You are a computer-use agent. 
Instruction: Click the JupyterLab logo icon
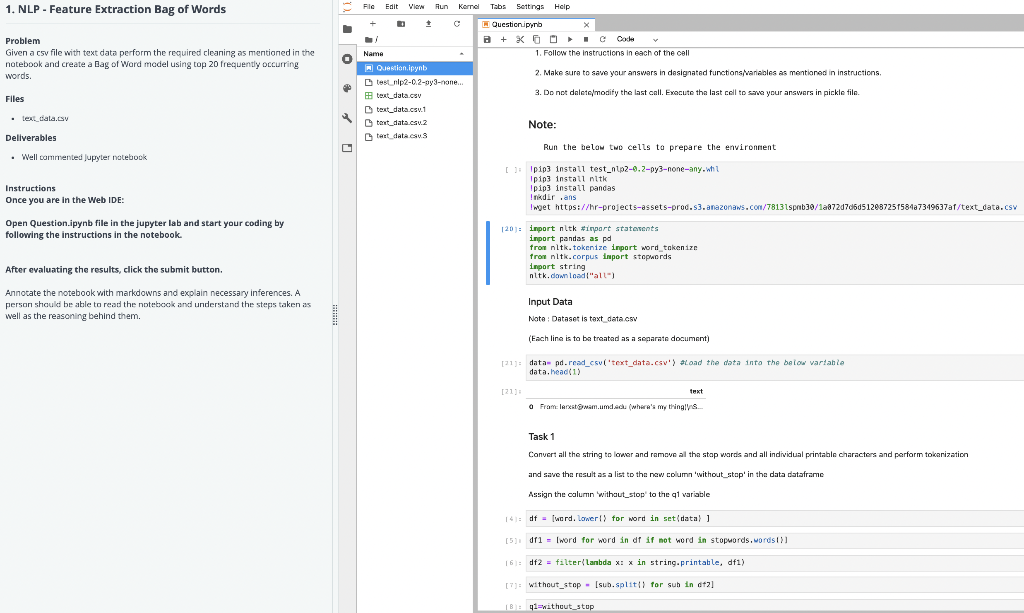pos(347,7)
